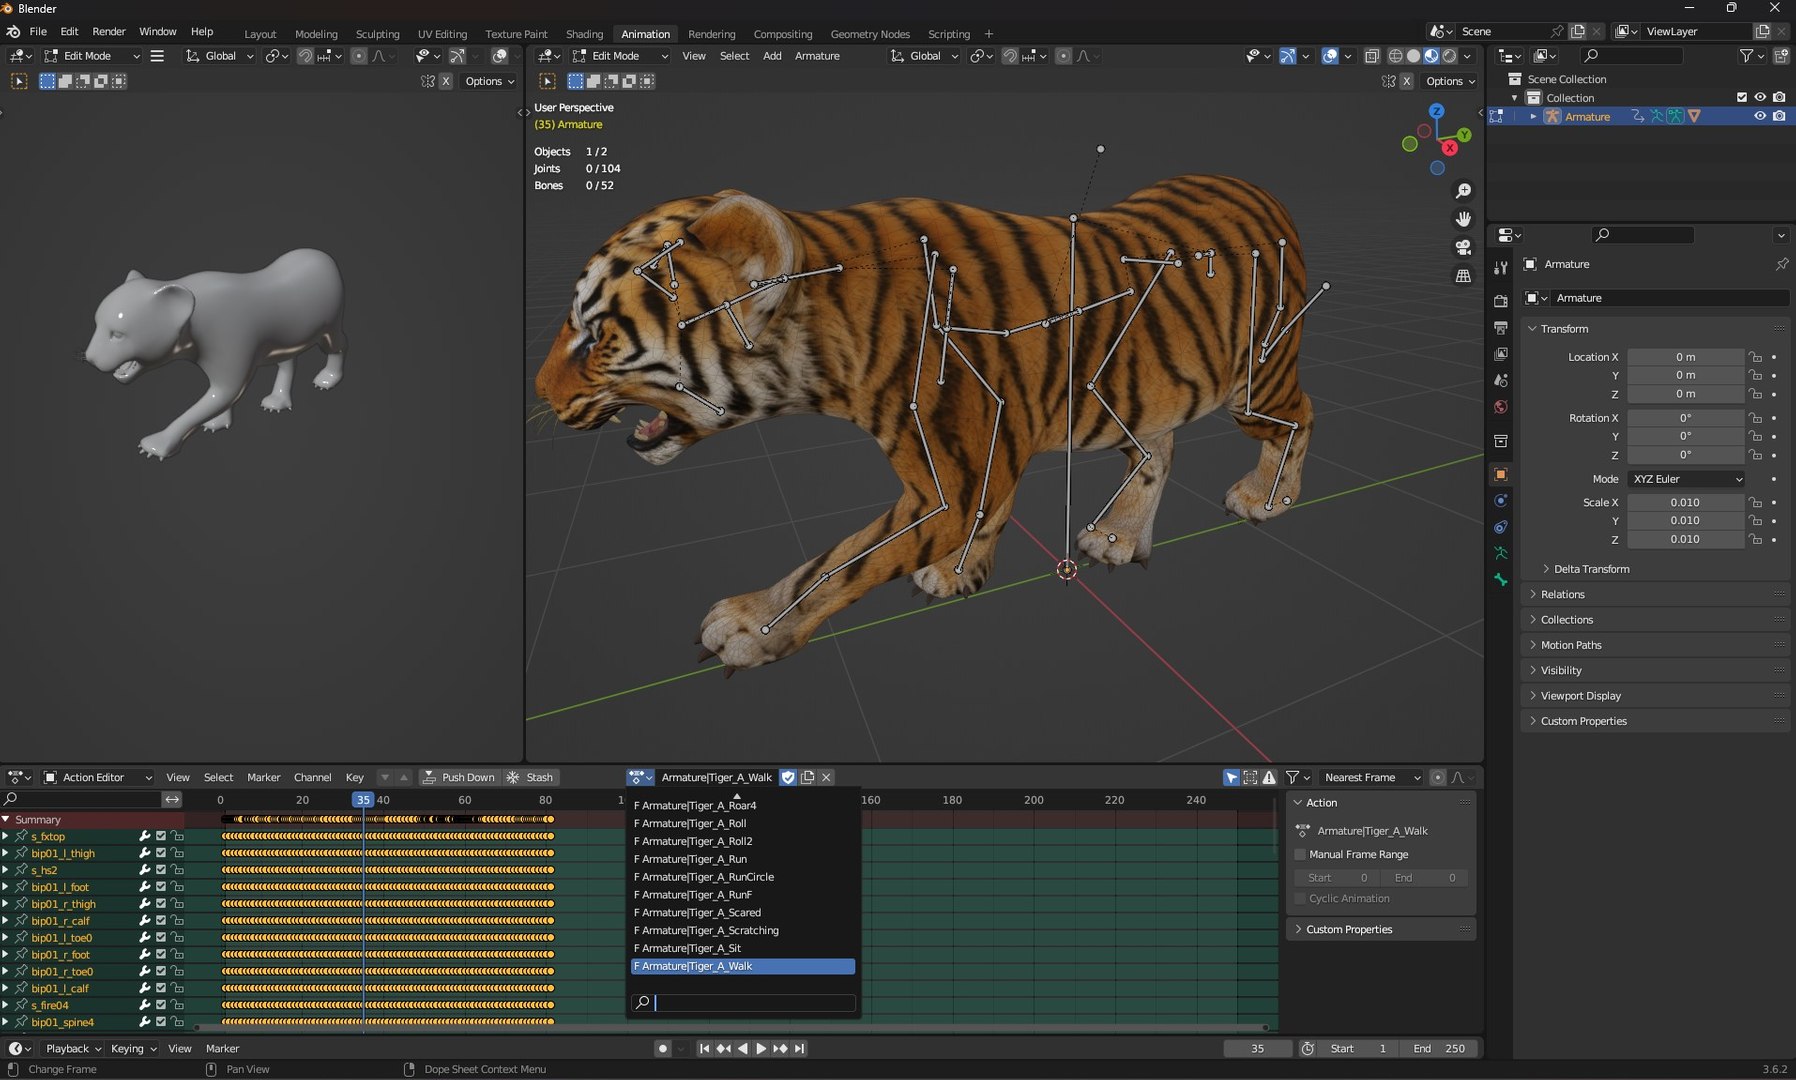Create a new copy of the action

[x=808, y=777]
